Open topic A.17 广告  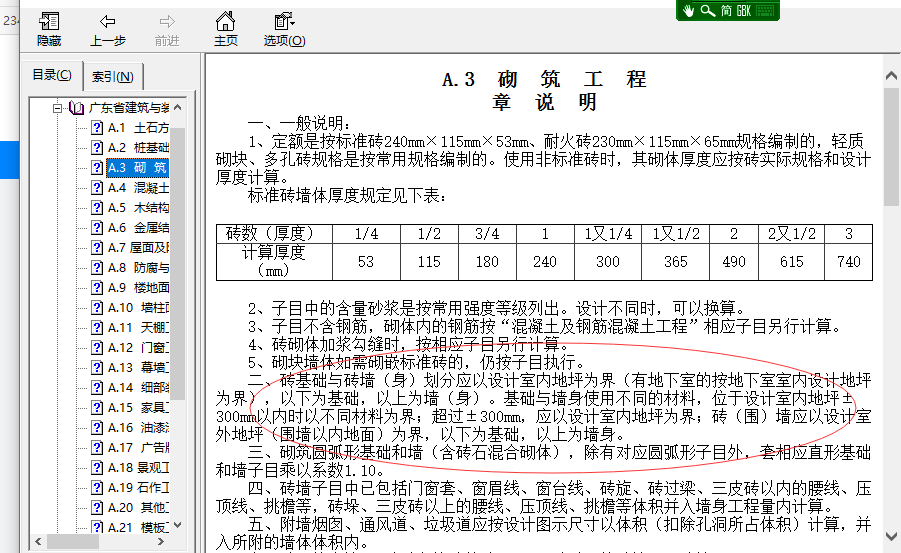click(138, 447)
